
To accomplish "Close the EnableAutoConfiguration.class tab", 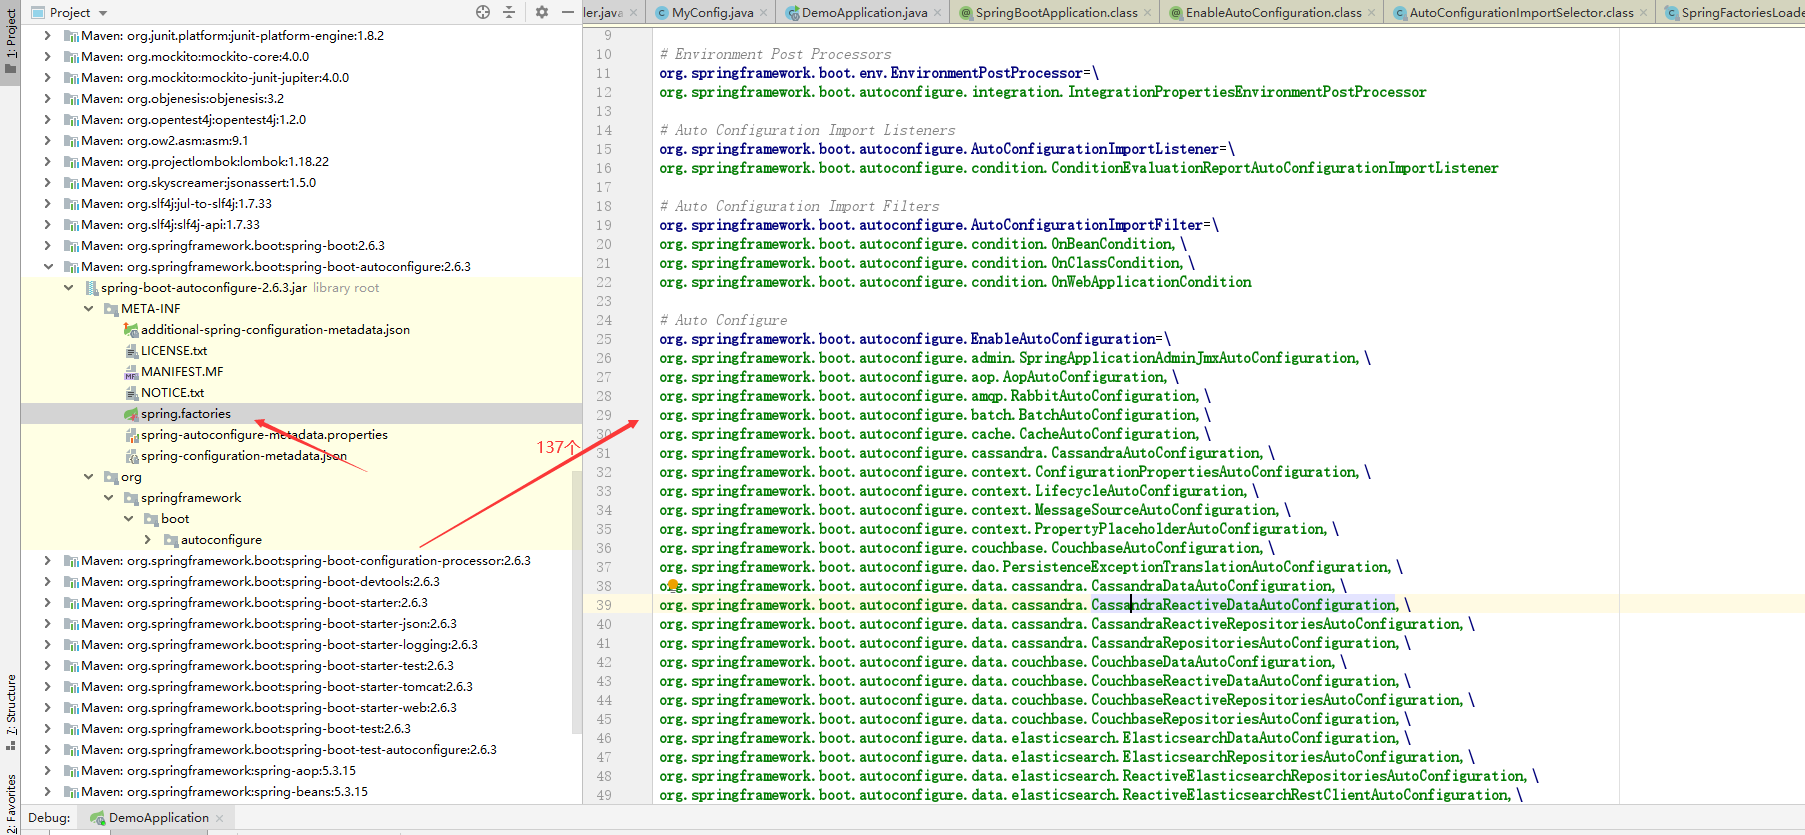I will pos(1372,13).
